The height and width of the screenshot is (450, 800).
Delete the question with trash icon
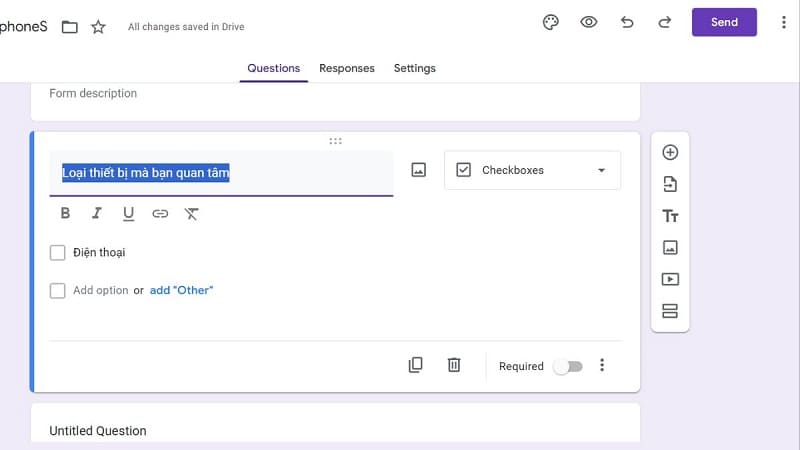pyautogui.click(x=454, y=365)
